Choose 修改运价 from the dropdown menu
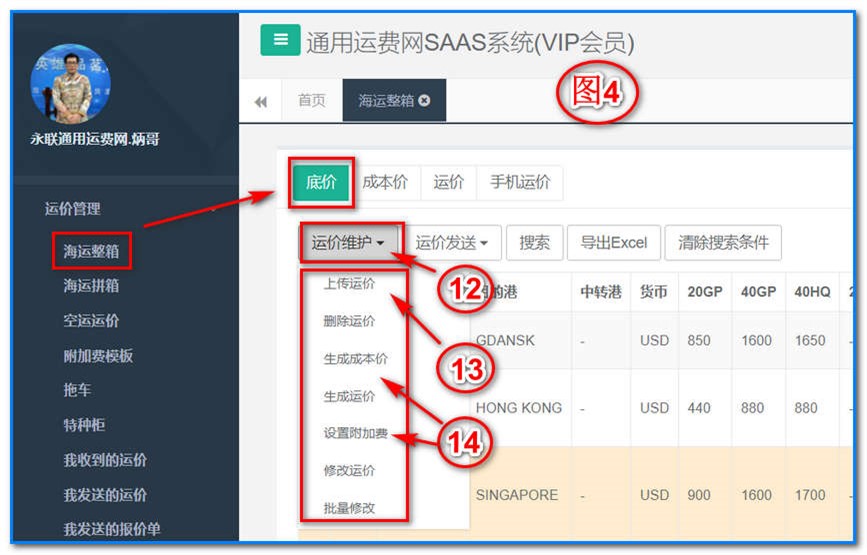This screenshot has height=555, width=867. tap(349, 470)
